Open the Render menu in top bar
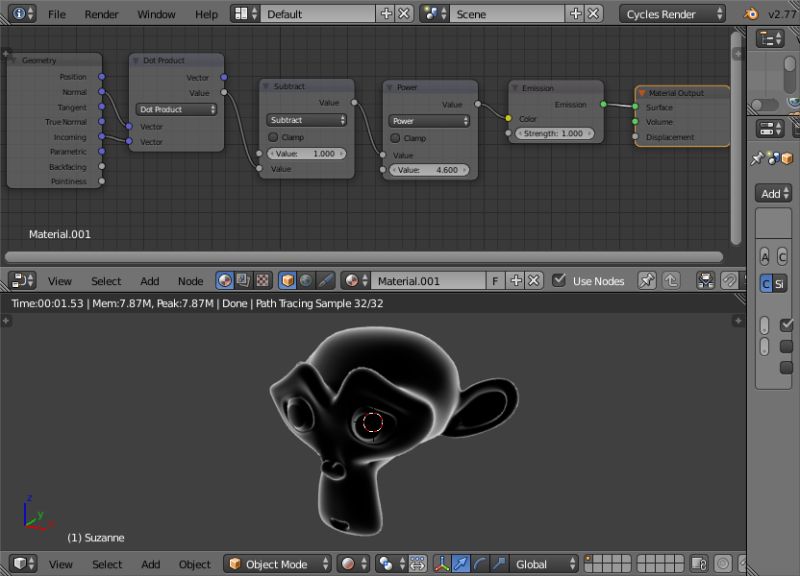Screen dimensions: 800x576 [x=101, y=14]
